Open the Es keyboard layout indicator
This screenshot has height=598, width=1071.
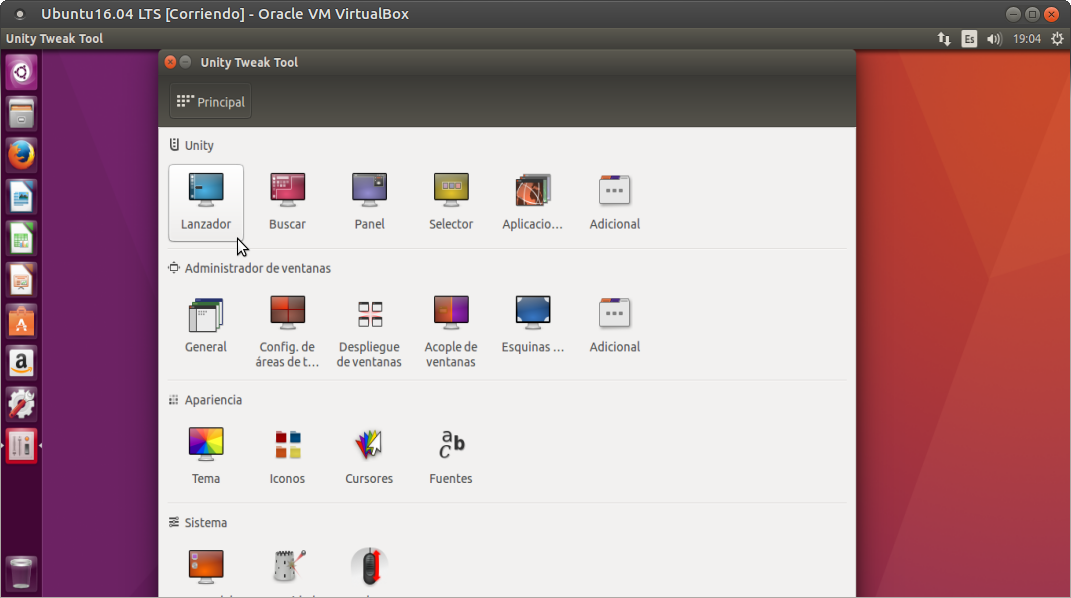[969, 39]
